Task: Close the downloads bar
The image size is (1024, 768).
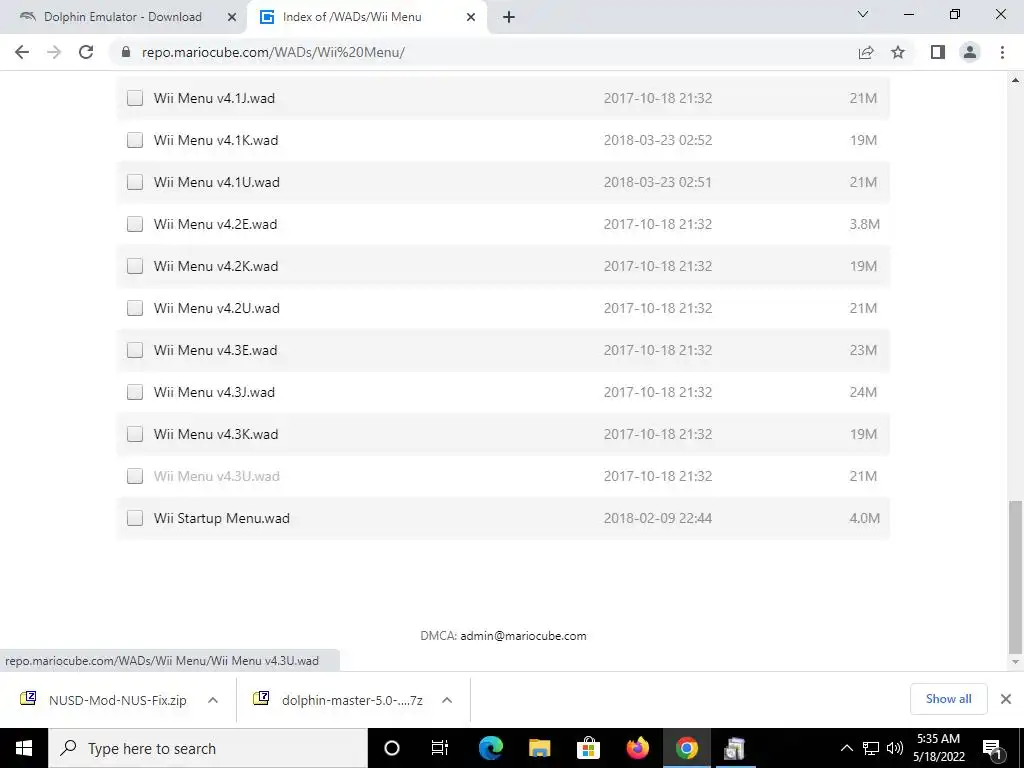Action: point(1006,699)
